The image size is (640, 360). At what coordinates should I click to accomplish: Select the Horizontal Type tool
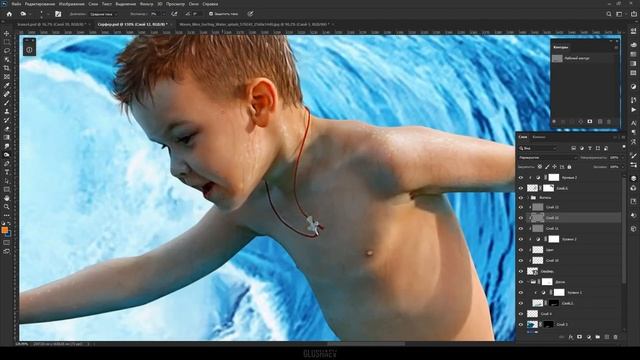[x=7, y=172]
